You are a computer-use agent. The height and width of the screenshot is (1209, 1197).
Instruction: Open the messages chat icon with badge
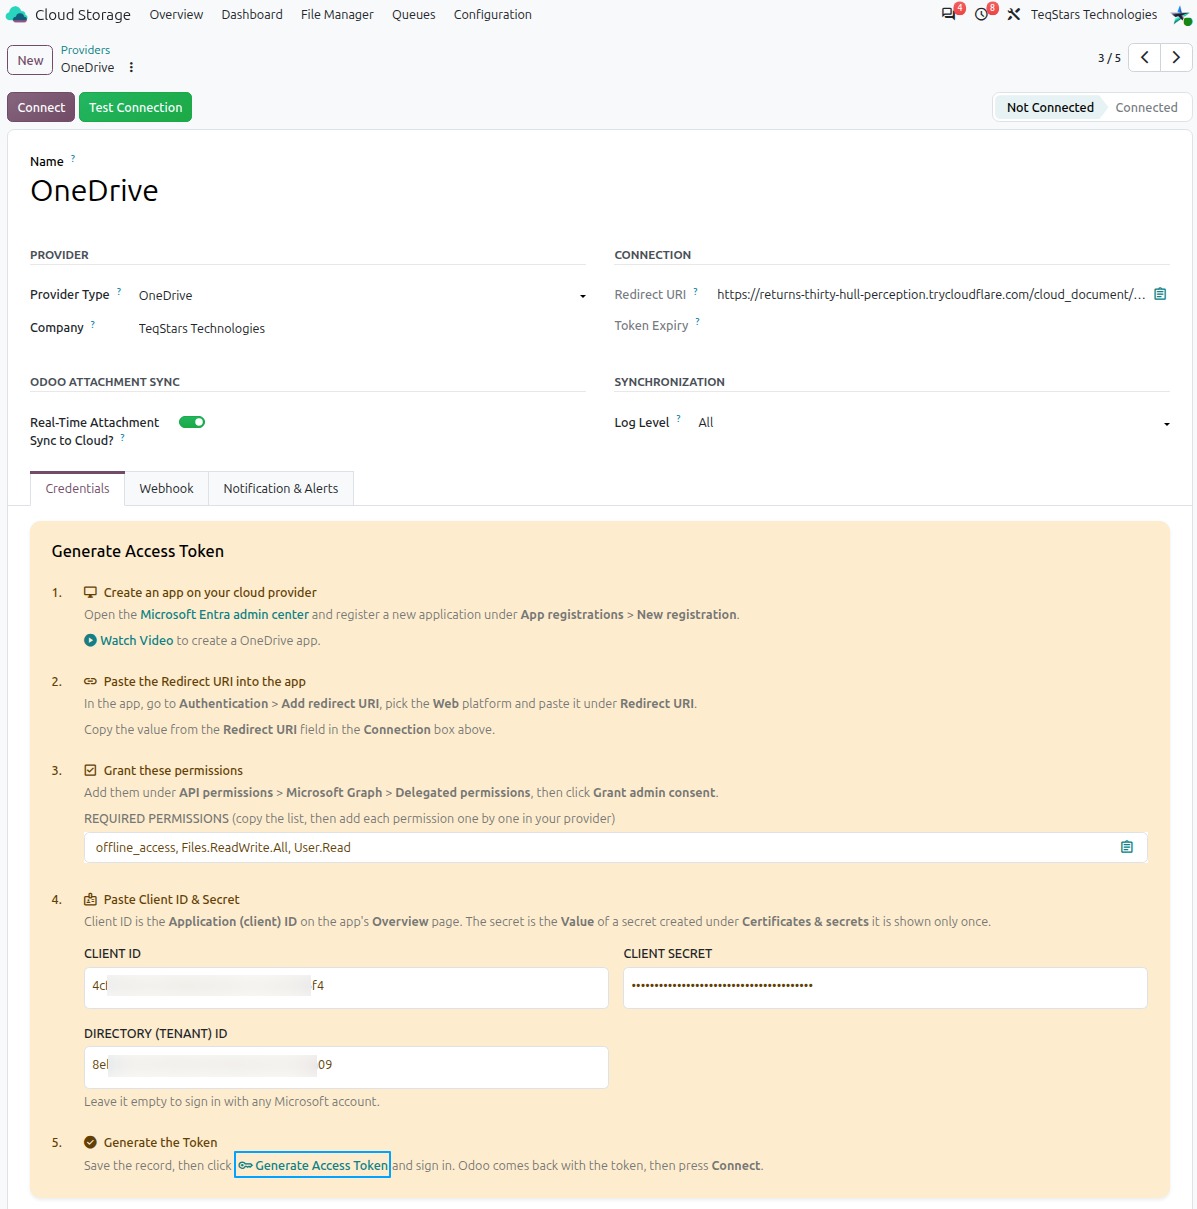(950, 14)
